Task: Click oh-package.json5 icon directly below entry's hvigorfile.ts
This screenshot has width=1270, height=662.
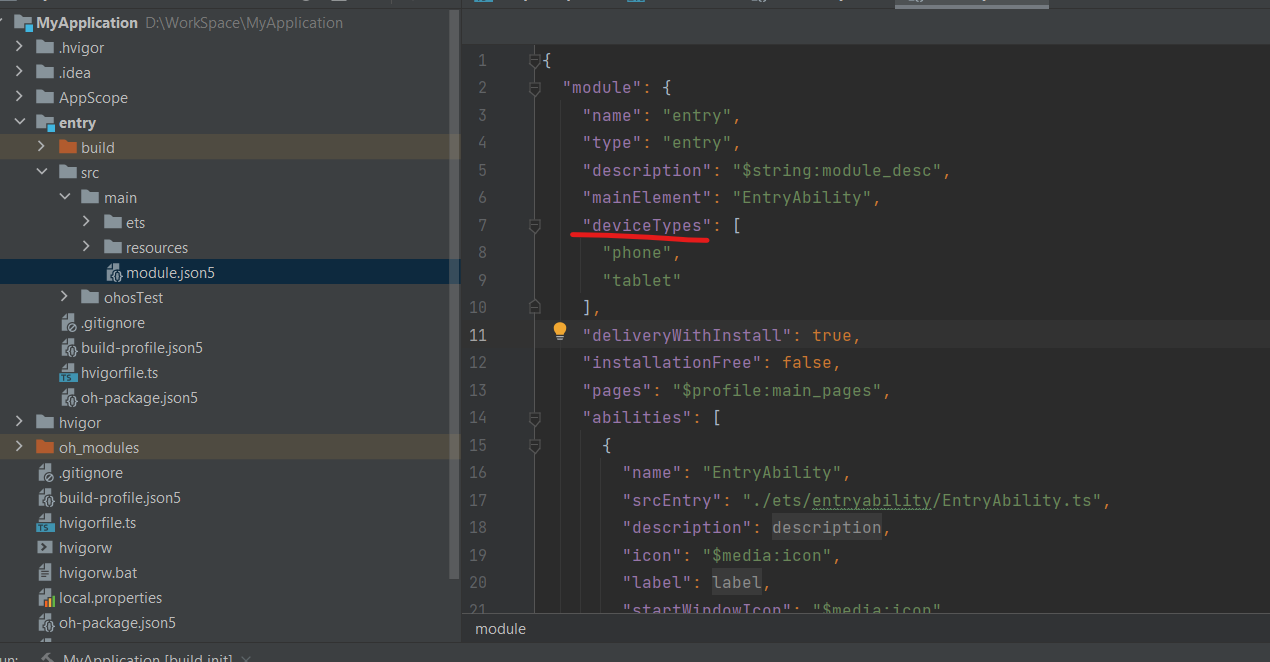Action: [x=69, y=398]
